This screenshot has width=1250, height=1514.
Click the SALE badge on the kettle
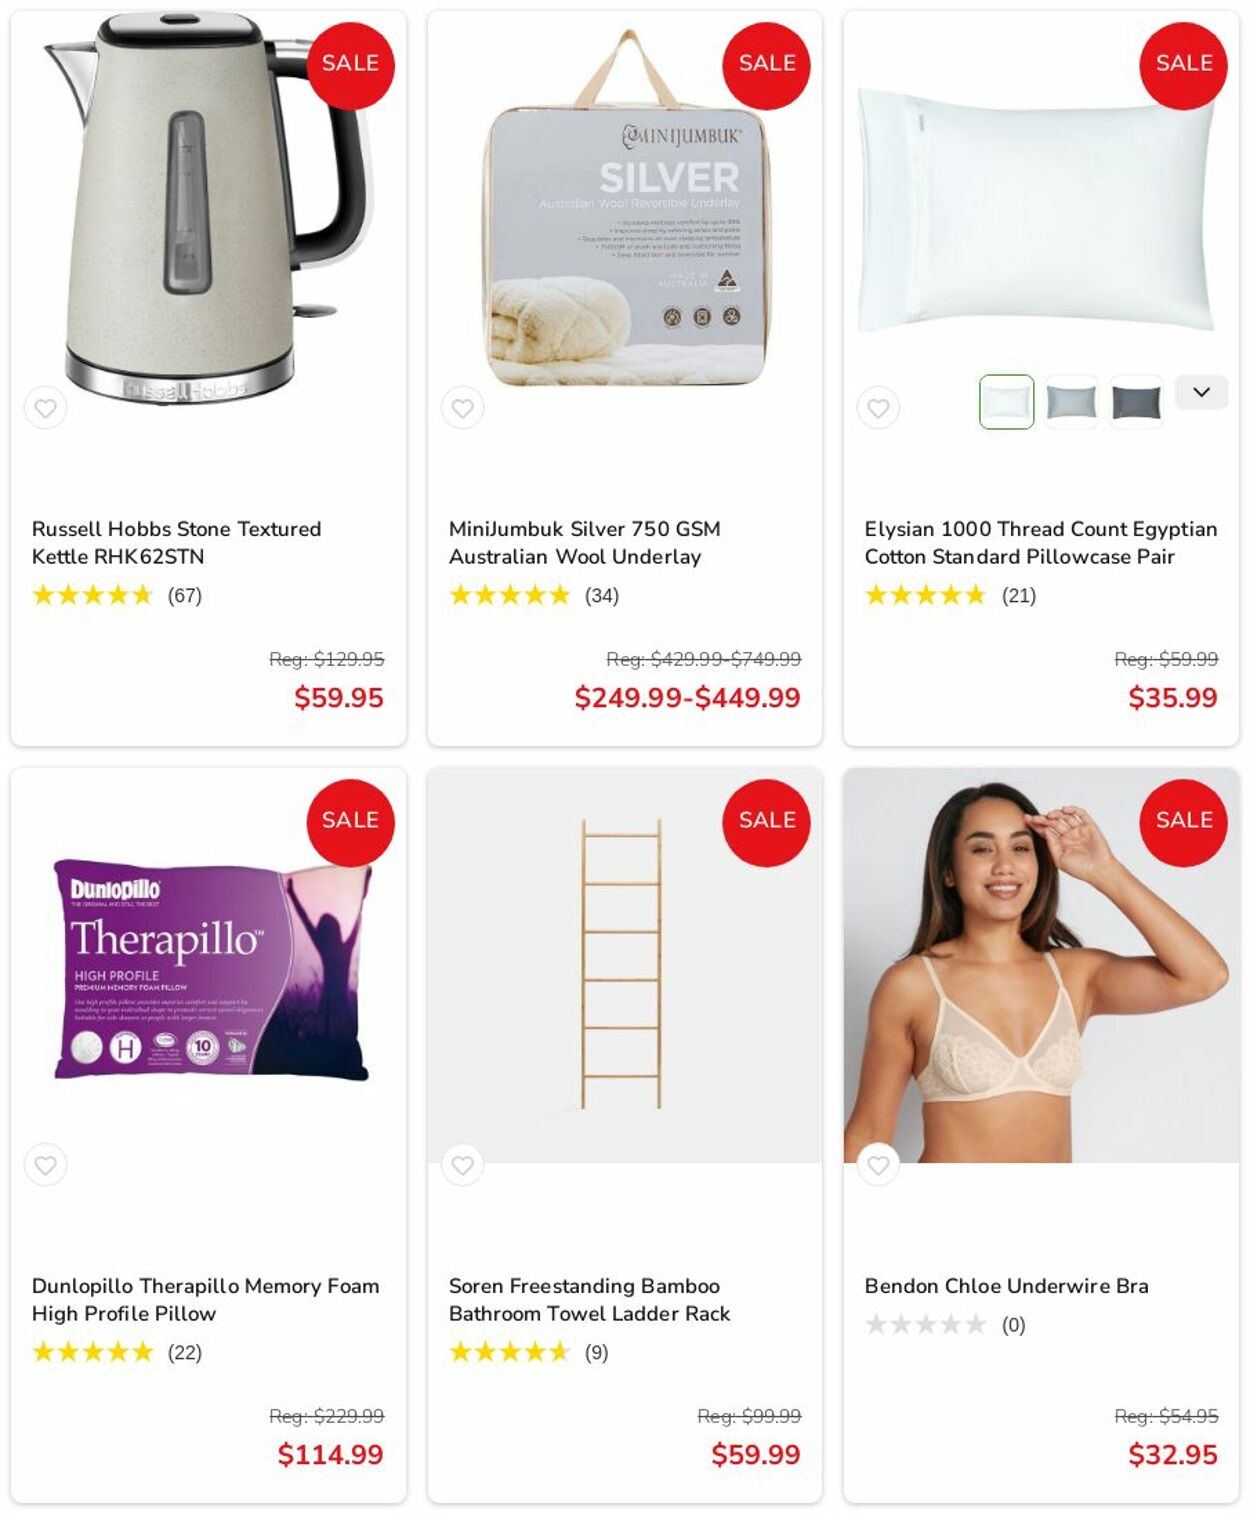click(x=350, y=65)
